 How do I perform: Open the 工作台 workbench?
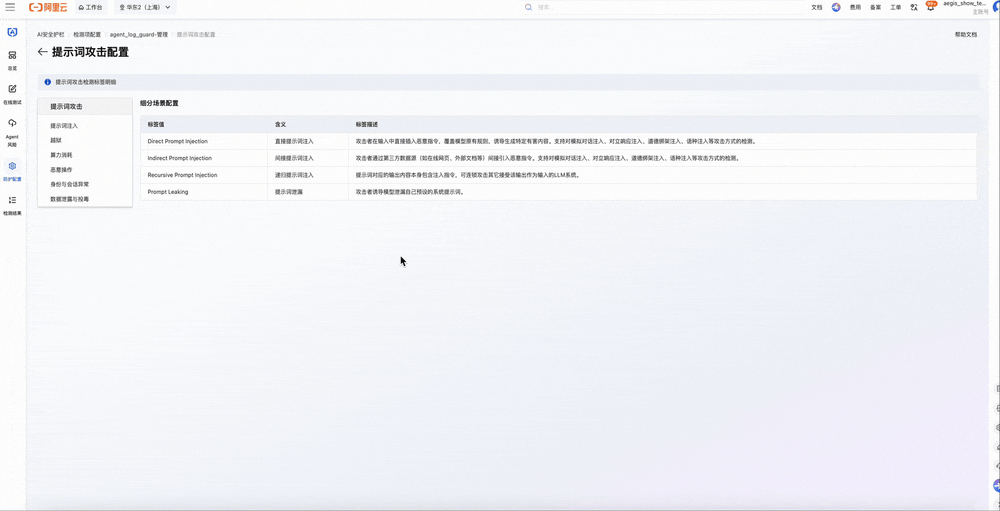[x=90, y=8]
